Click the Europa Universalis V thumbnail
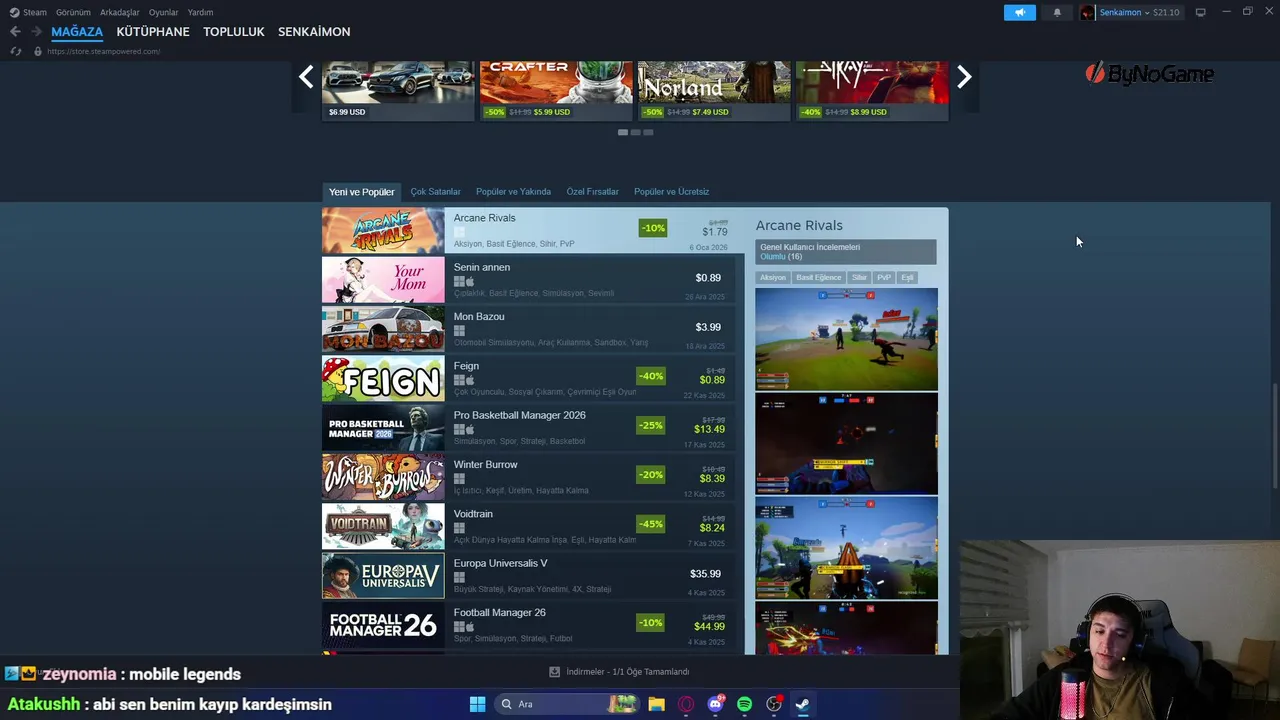The width and height of the screenshot is (1280, 720). (x=383, y=576)
